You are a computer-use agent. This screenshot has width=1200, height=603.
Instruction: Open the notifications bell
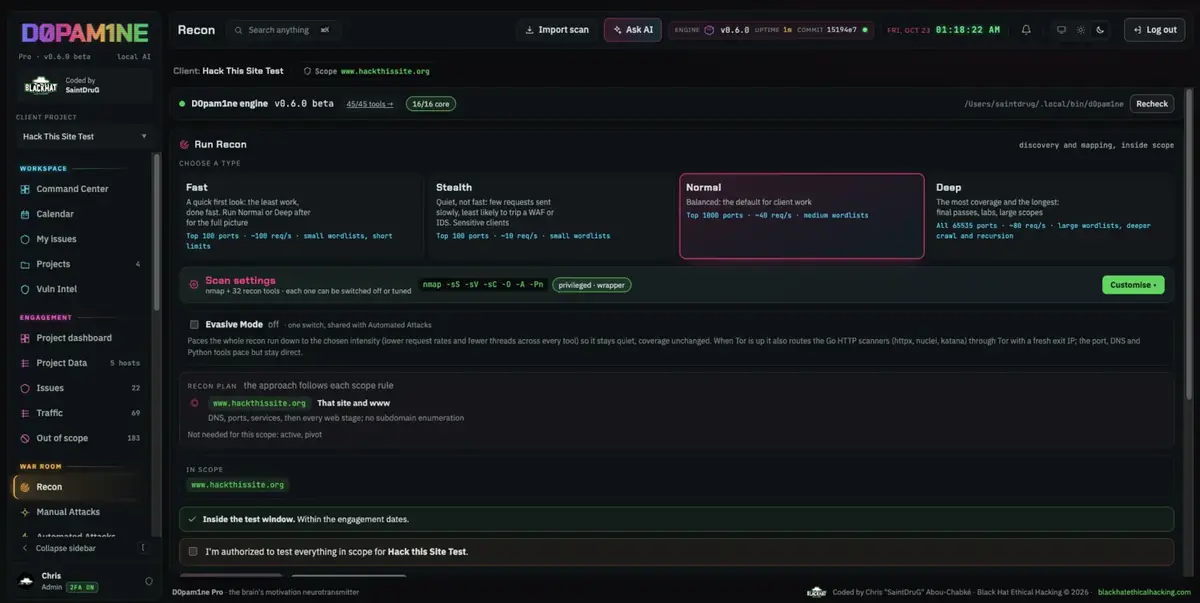pos(1026,30)
